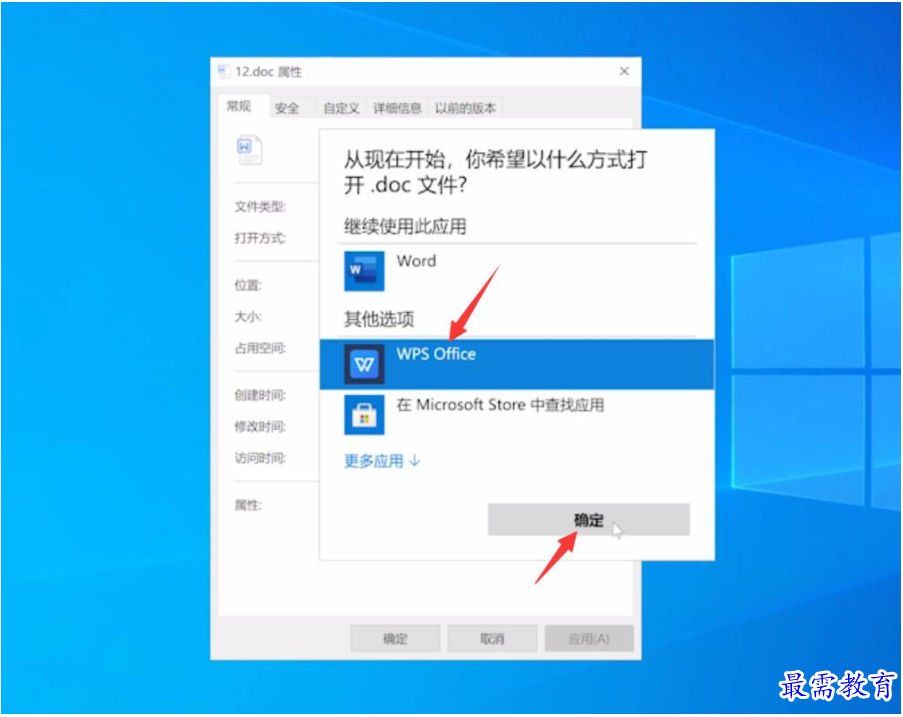Image resolution: width=903 pixels, height=717 pixels.
Task: Click the 创建时间 label
Action: pyautogui.click(x=260, y=395)
